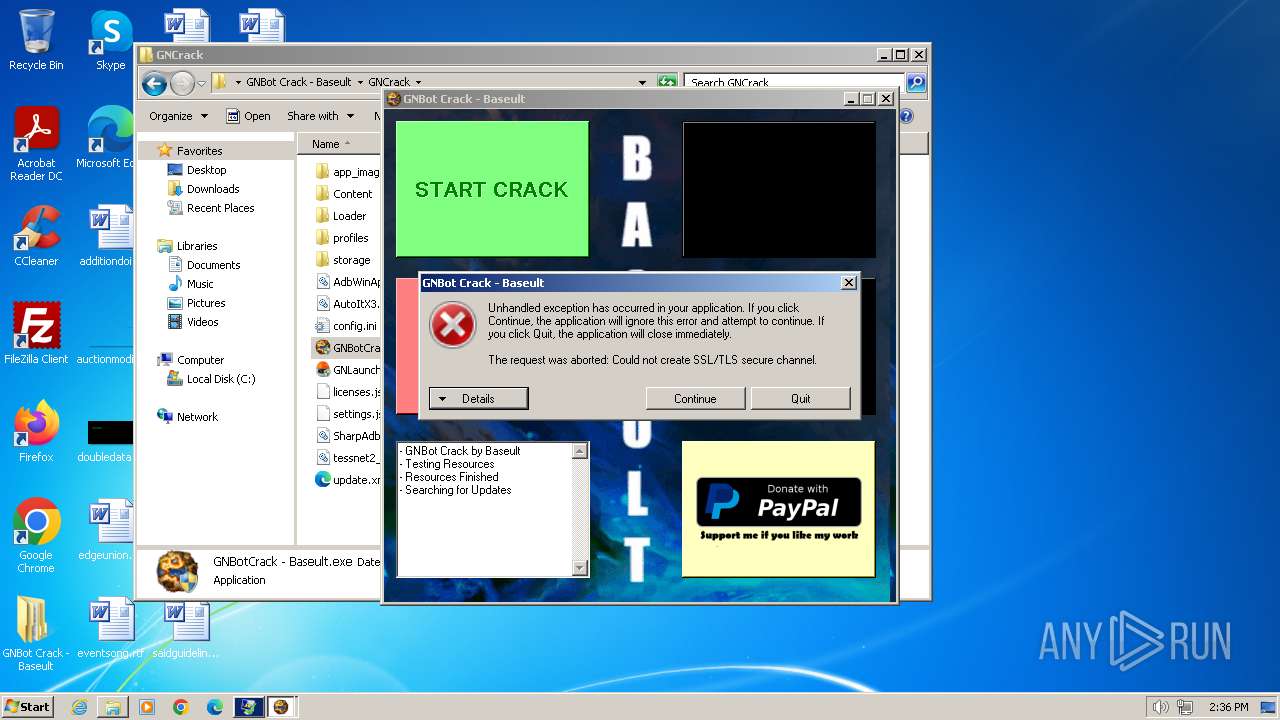Select Local Disk (C:) drive
This screenshot has width=1280, height=720.
click(220, 379)
